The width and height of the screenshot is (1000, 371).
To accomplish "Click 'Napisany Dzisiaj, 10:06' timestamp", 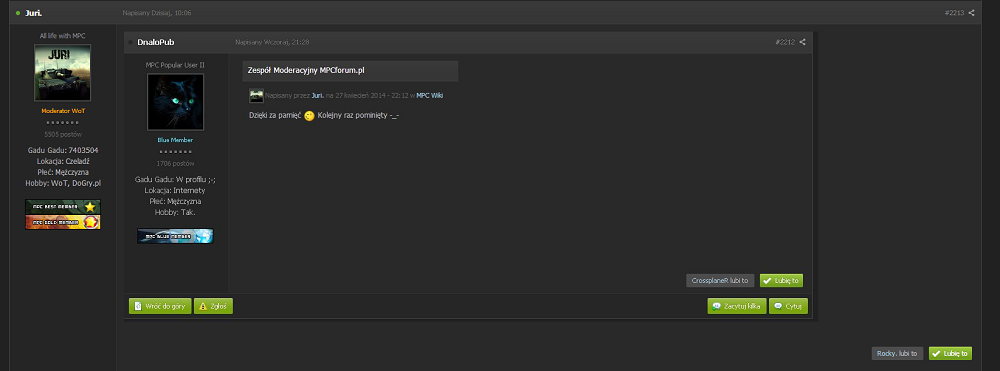I will (157, 13).
